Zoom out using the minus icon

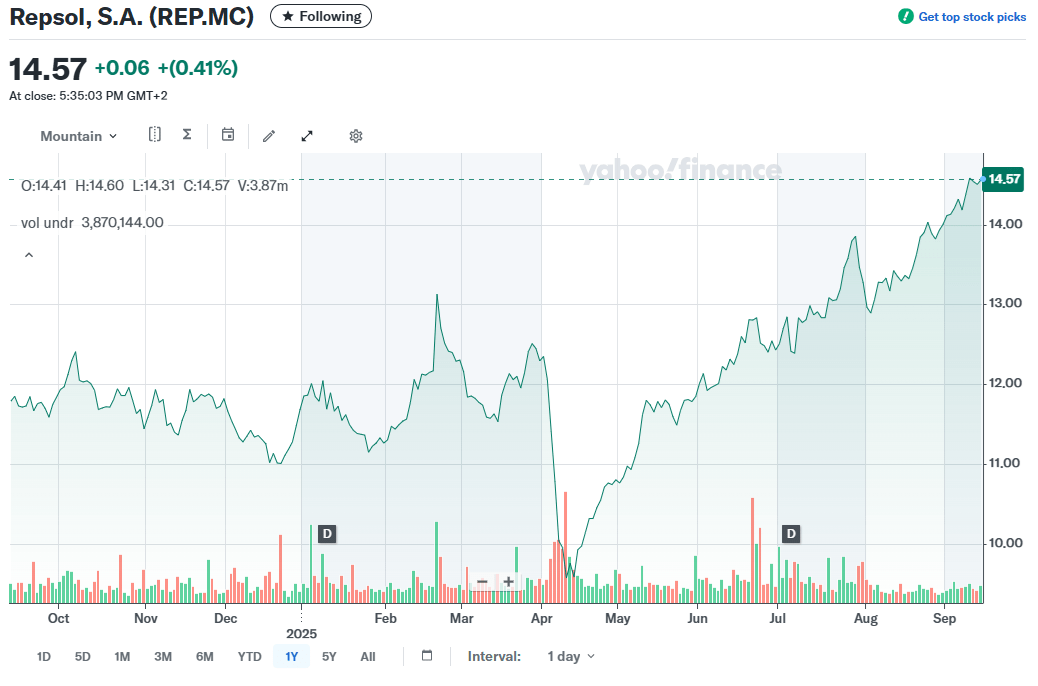point(481,581)
